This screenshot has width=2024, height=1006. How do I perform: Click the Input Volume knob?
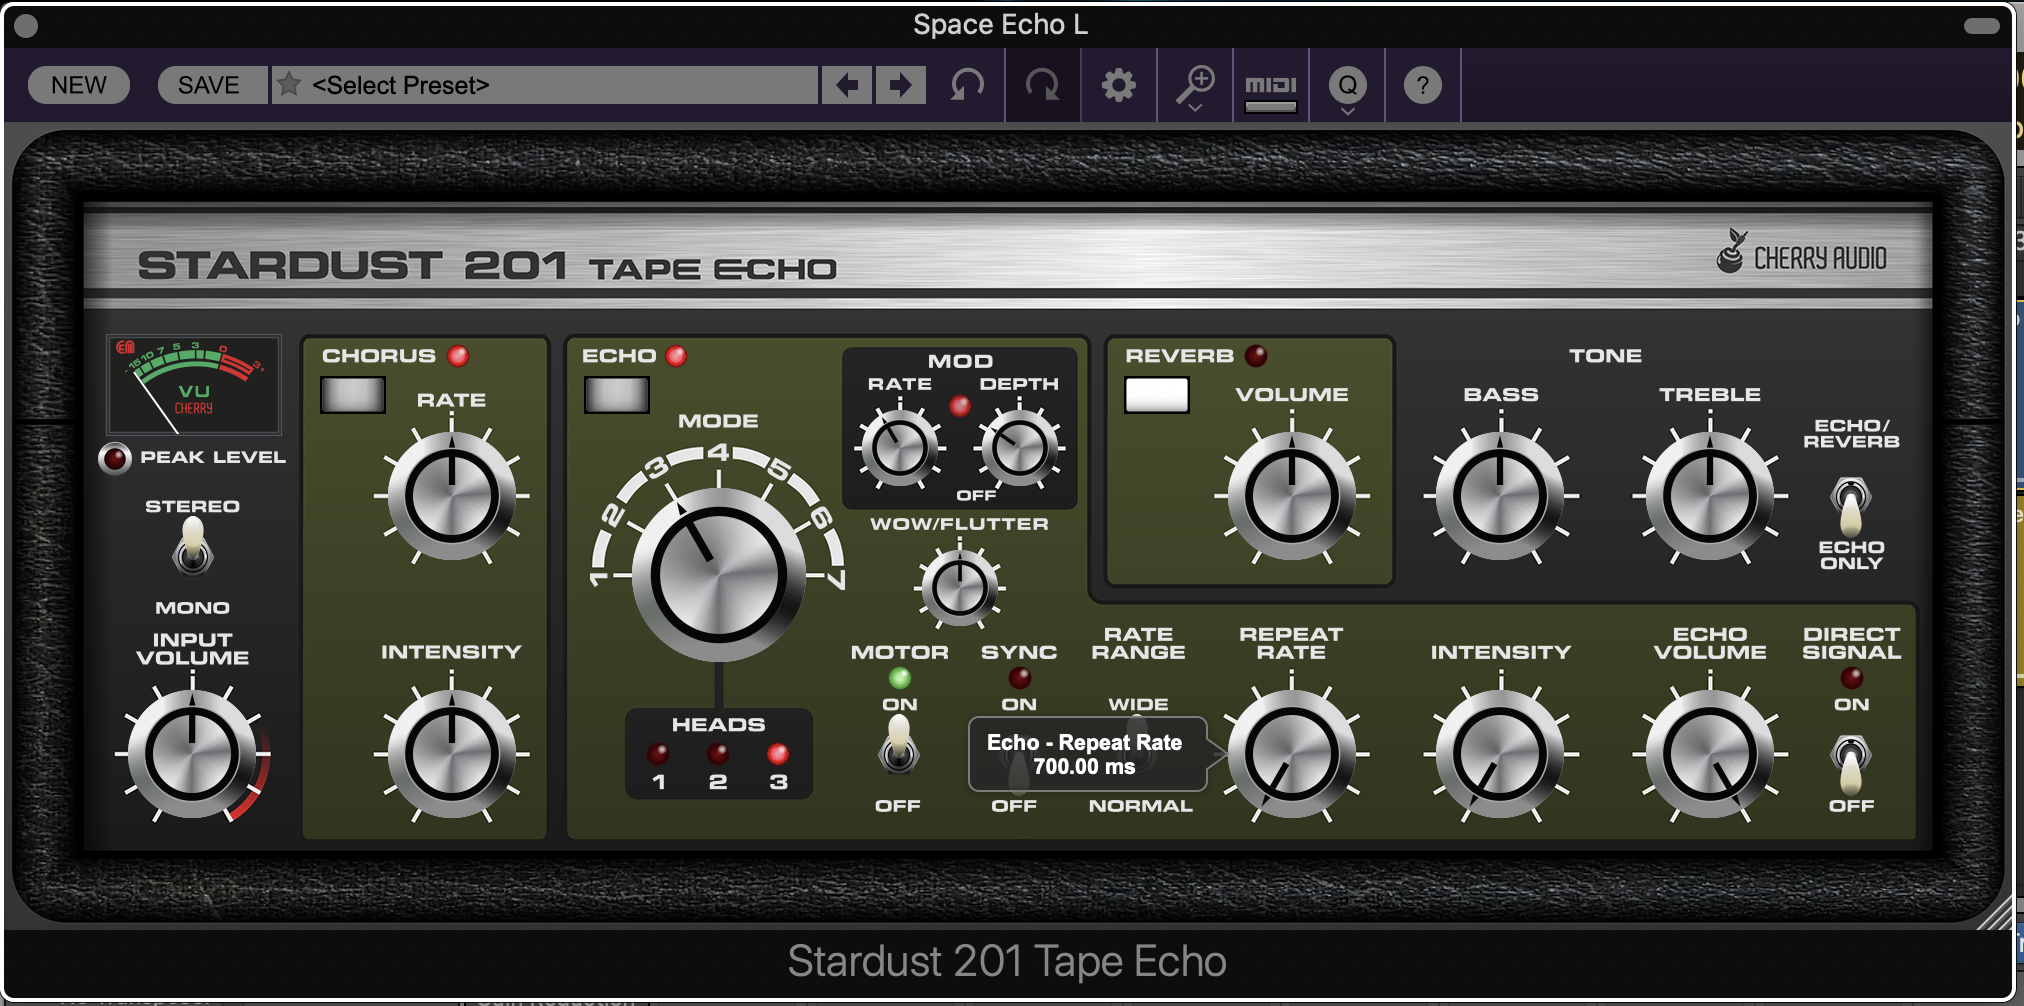193,754
